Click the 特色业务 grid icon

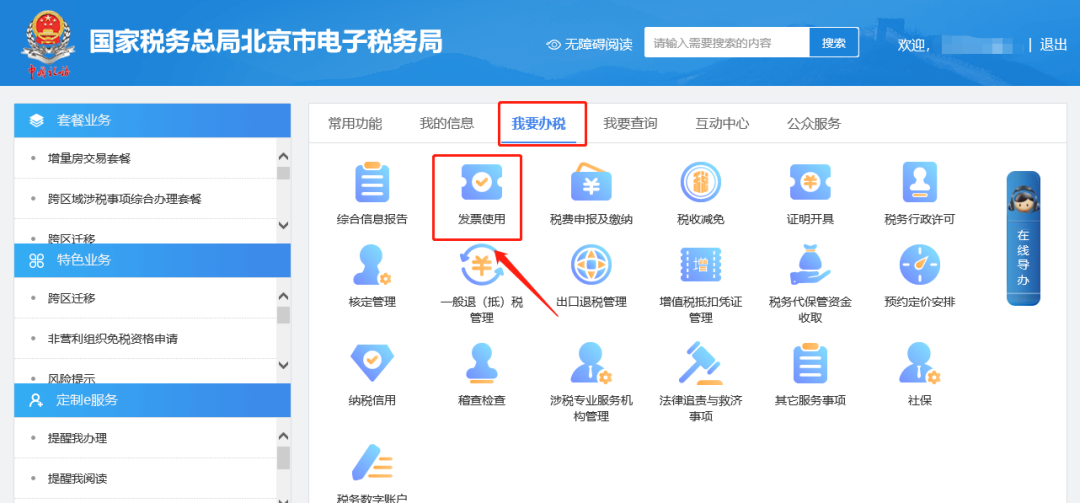pos(37,260)
